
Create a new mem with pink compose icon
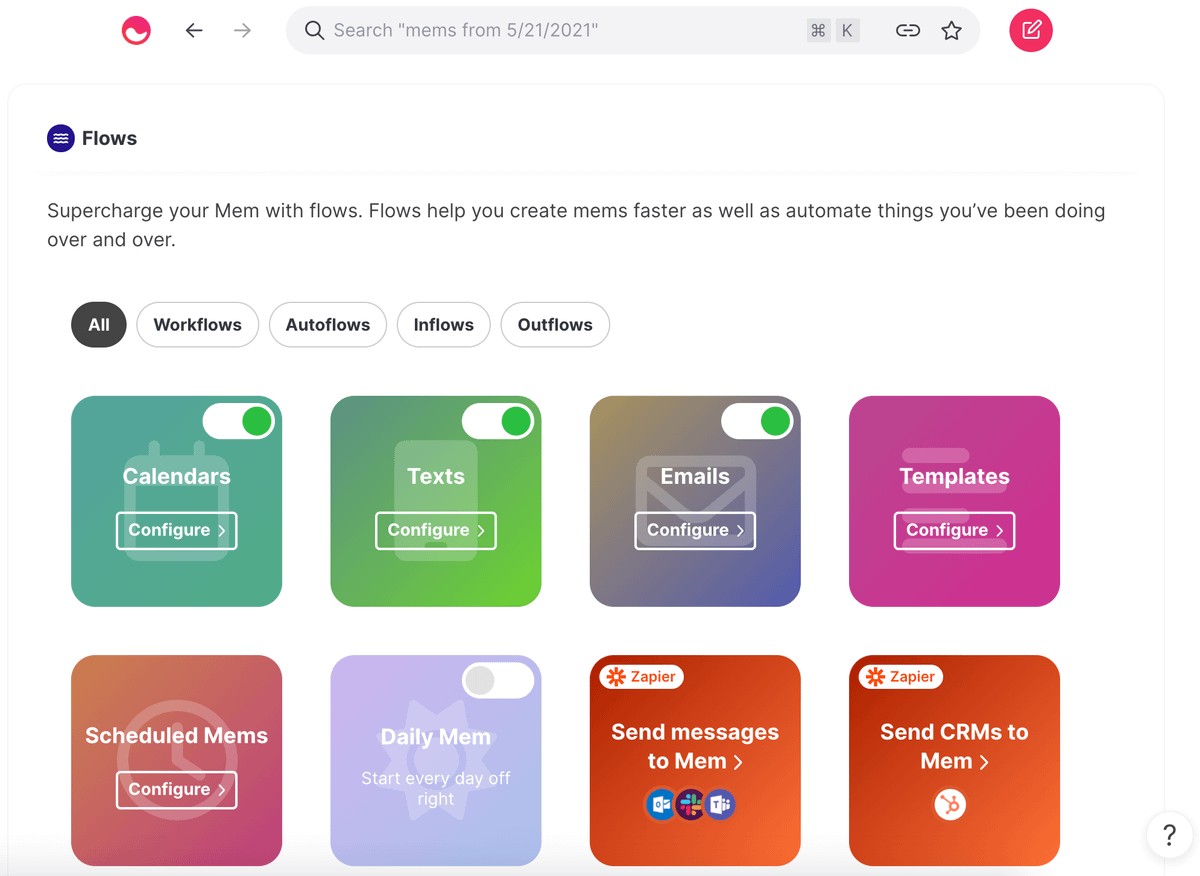tap(1030, 31)
